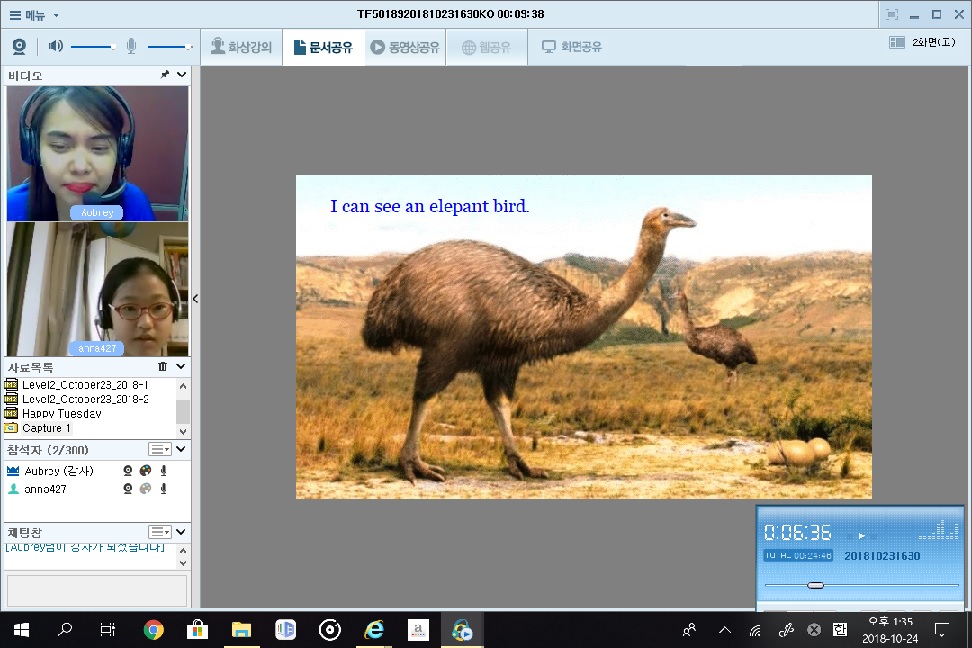Toggle the webcam icon in the toolbar
This screenshot has width=972, height=648.
19,46
